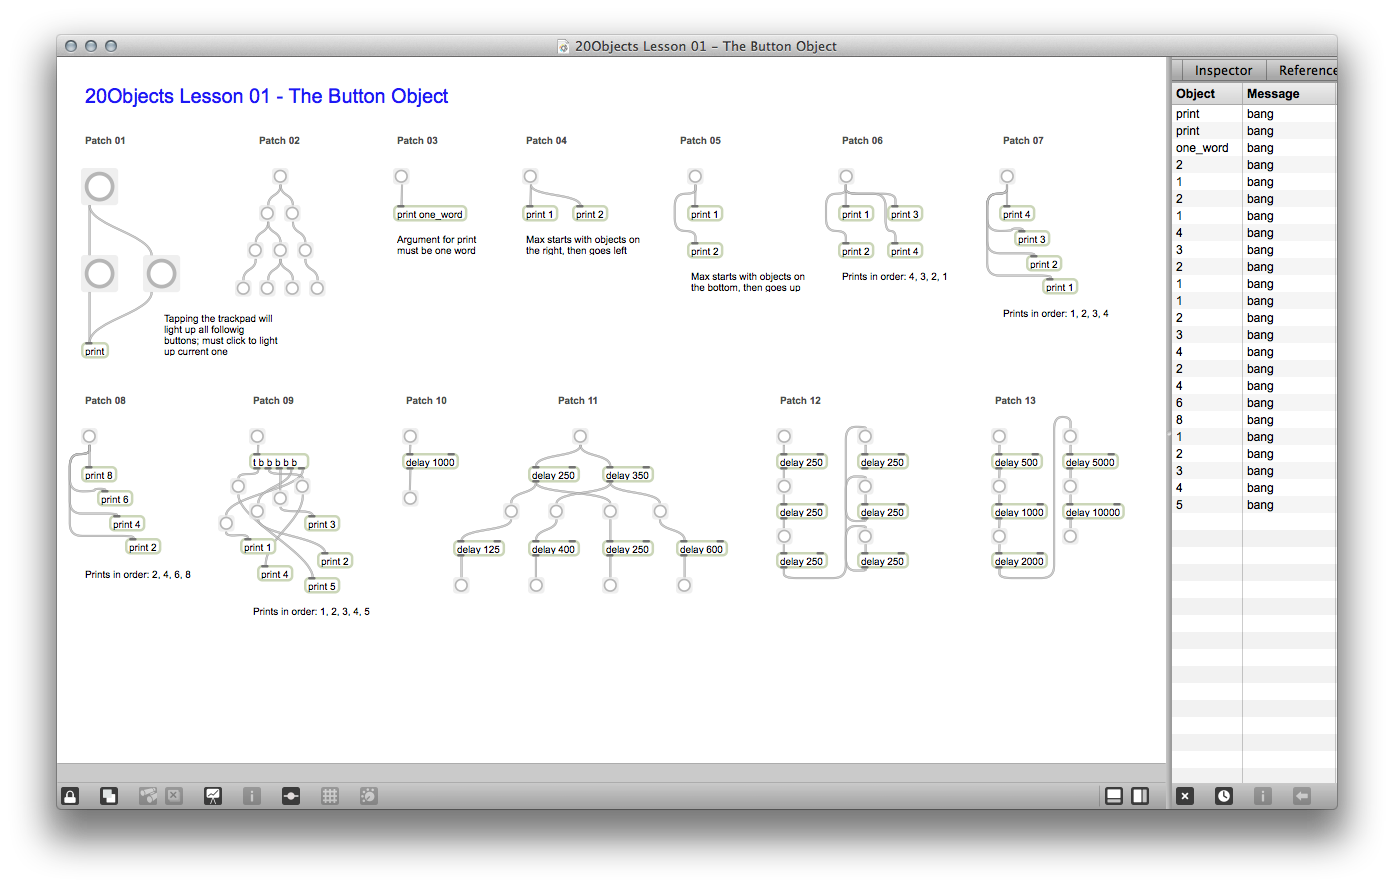Click the bang button below delay 1000
Screen dimensions: 1394x888
410,498
